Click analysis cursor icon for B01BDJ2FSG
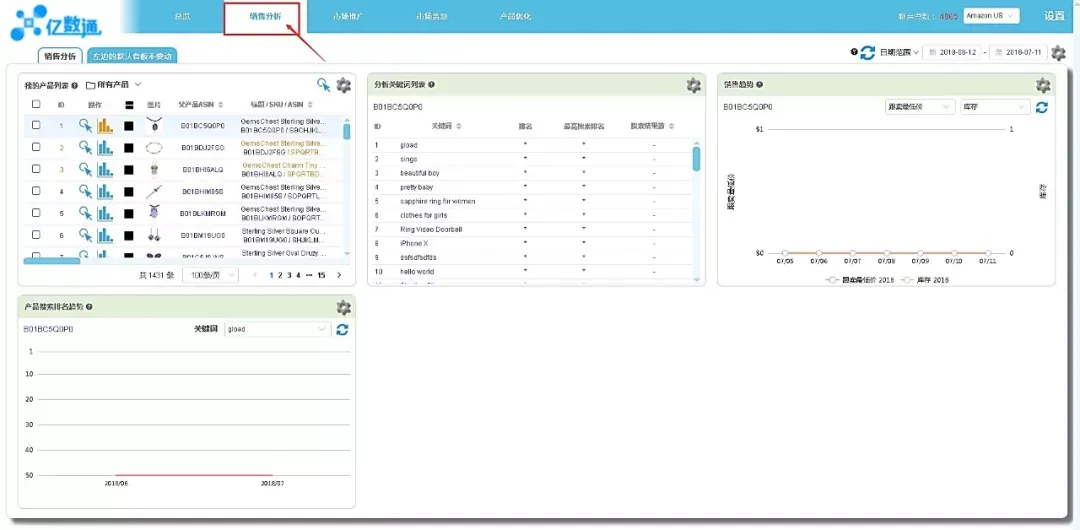1080x530 pixels. [85, 147]
